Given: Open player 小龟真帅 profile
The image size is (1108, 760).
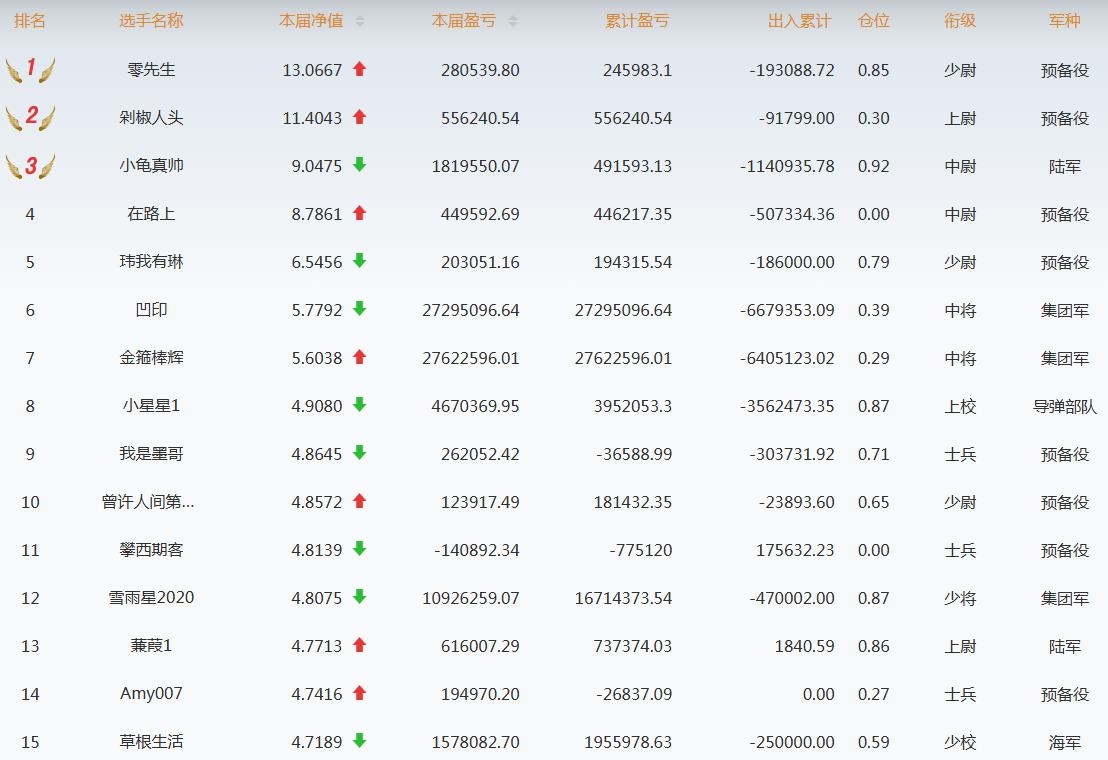Looking at the screenshot, I should click(x=151, y=166).
